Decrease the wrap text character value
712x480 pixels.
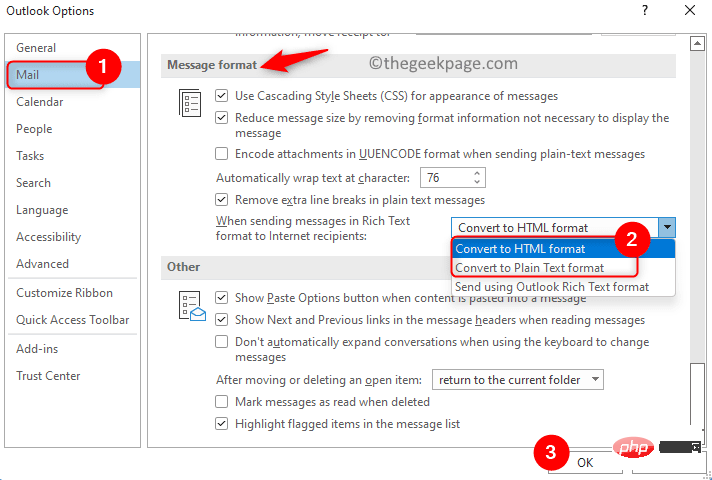pyautogui.click(x=477, y=182)
